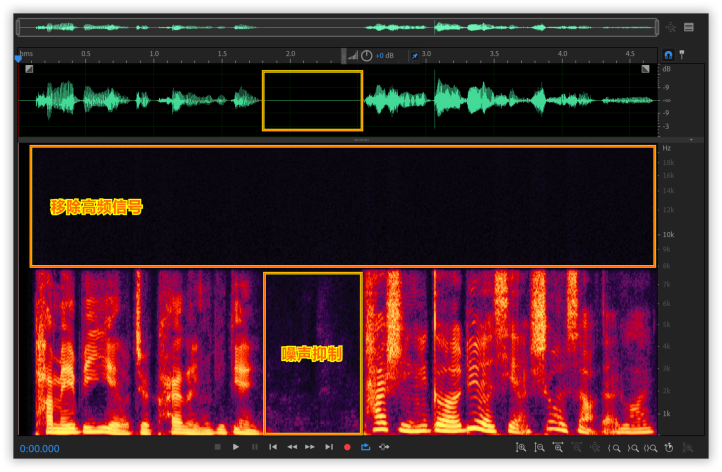Click the 2.0 mark on the time ruler

[290, 53]
